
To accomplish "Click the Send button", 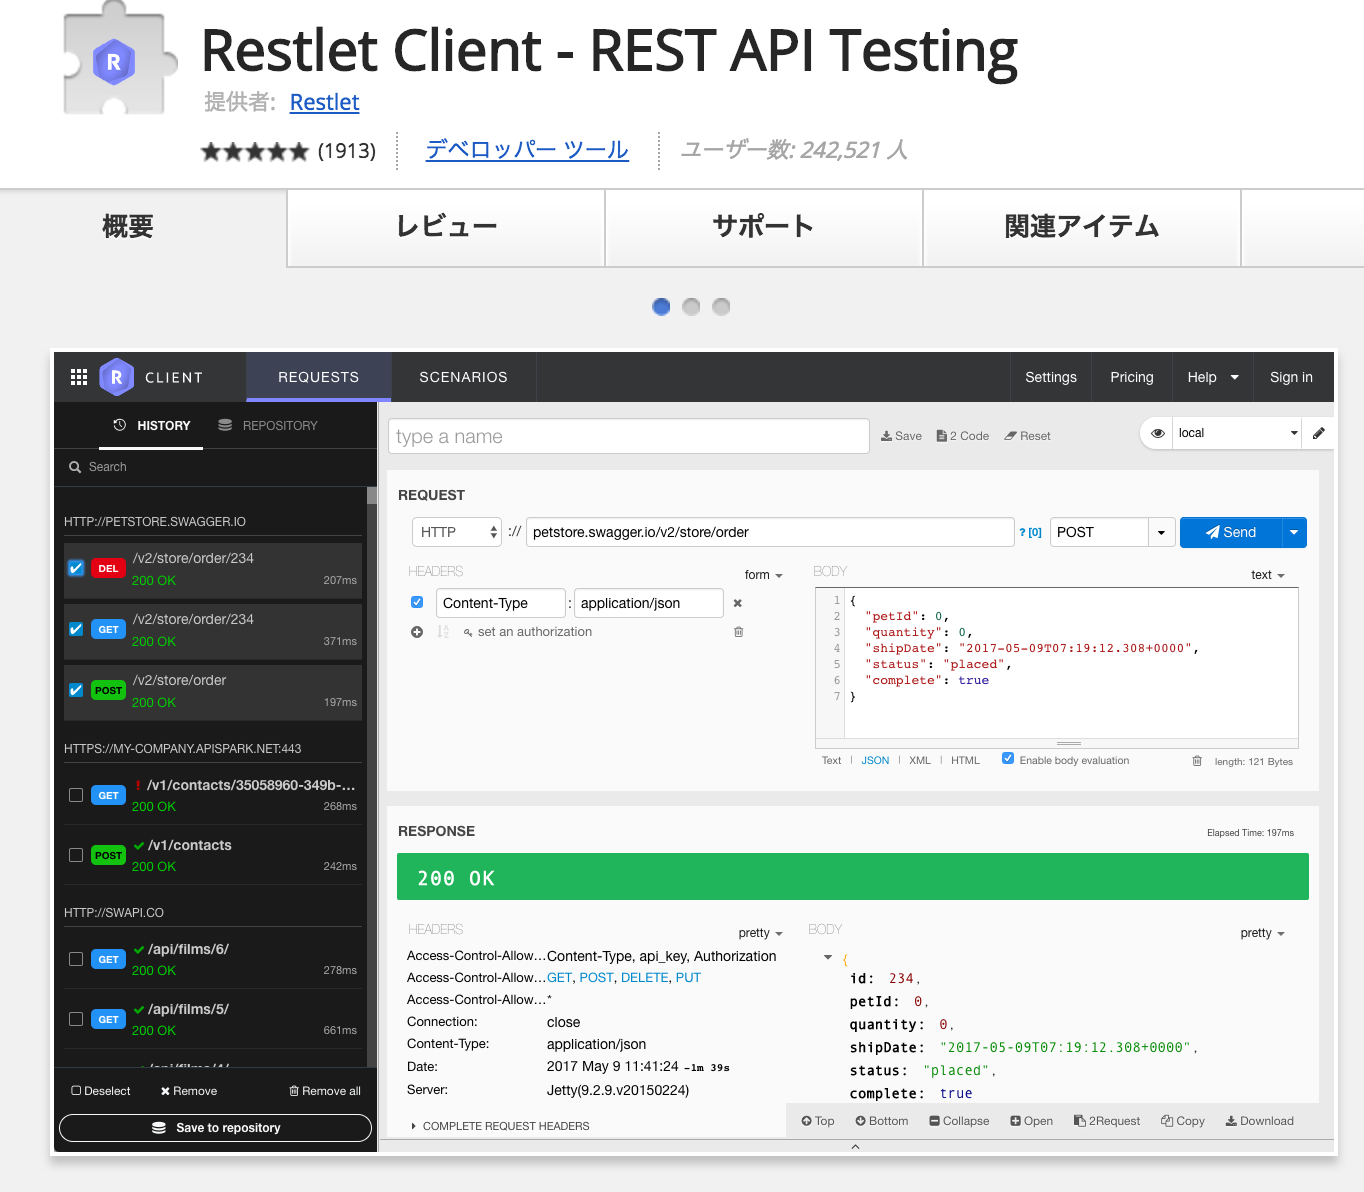I will (1231, 532).
